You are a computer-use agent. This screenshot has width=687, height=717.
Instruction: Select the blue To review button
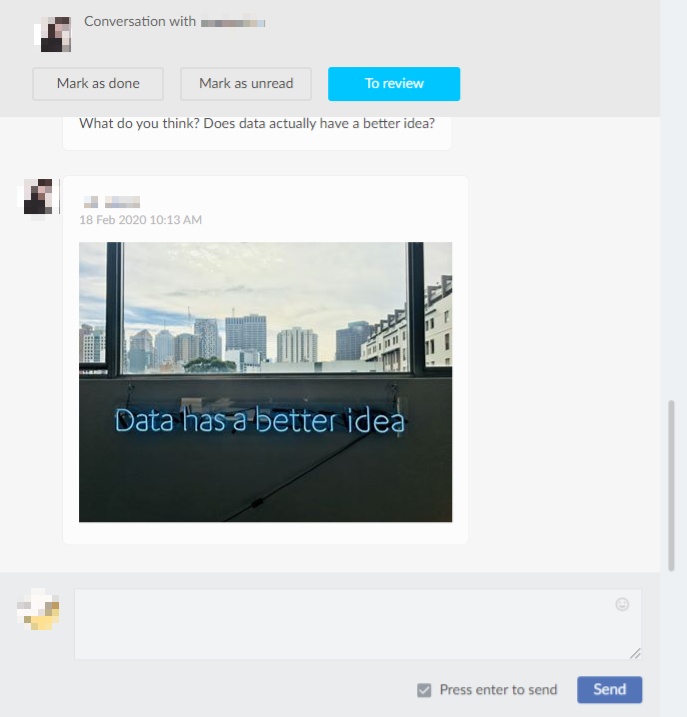394,84
